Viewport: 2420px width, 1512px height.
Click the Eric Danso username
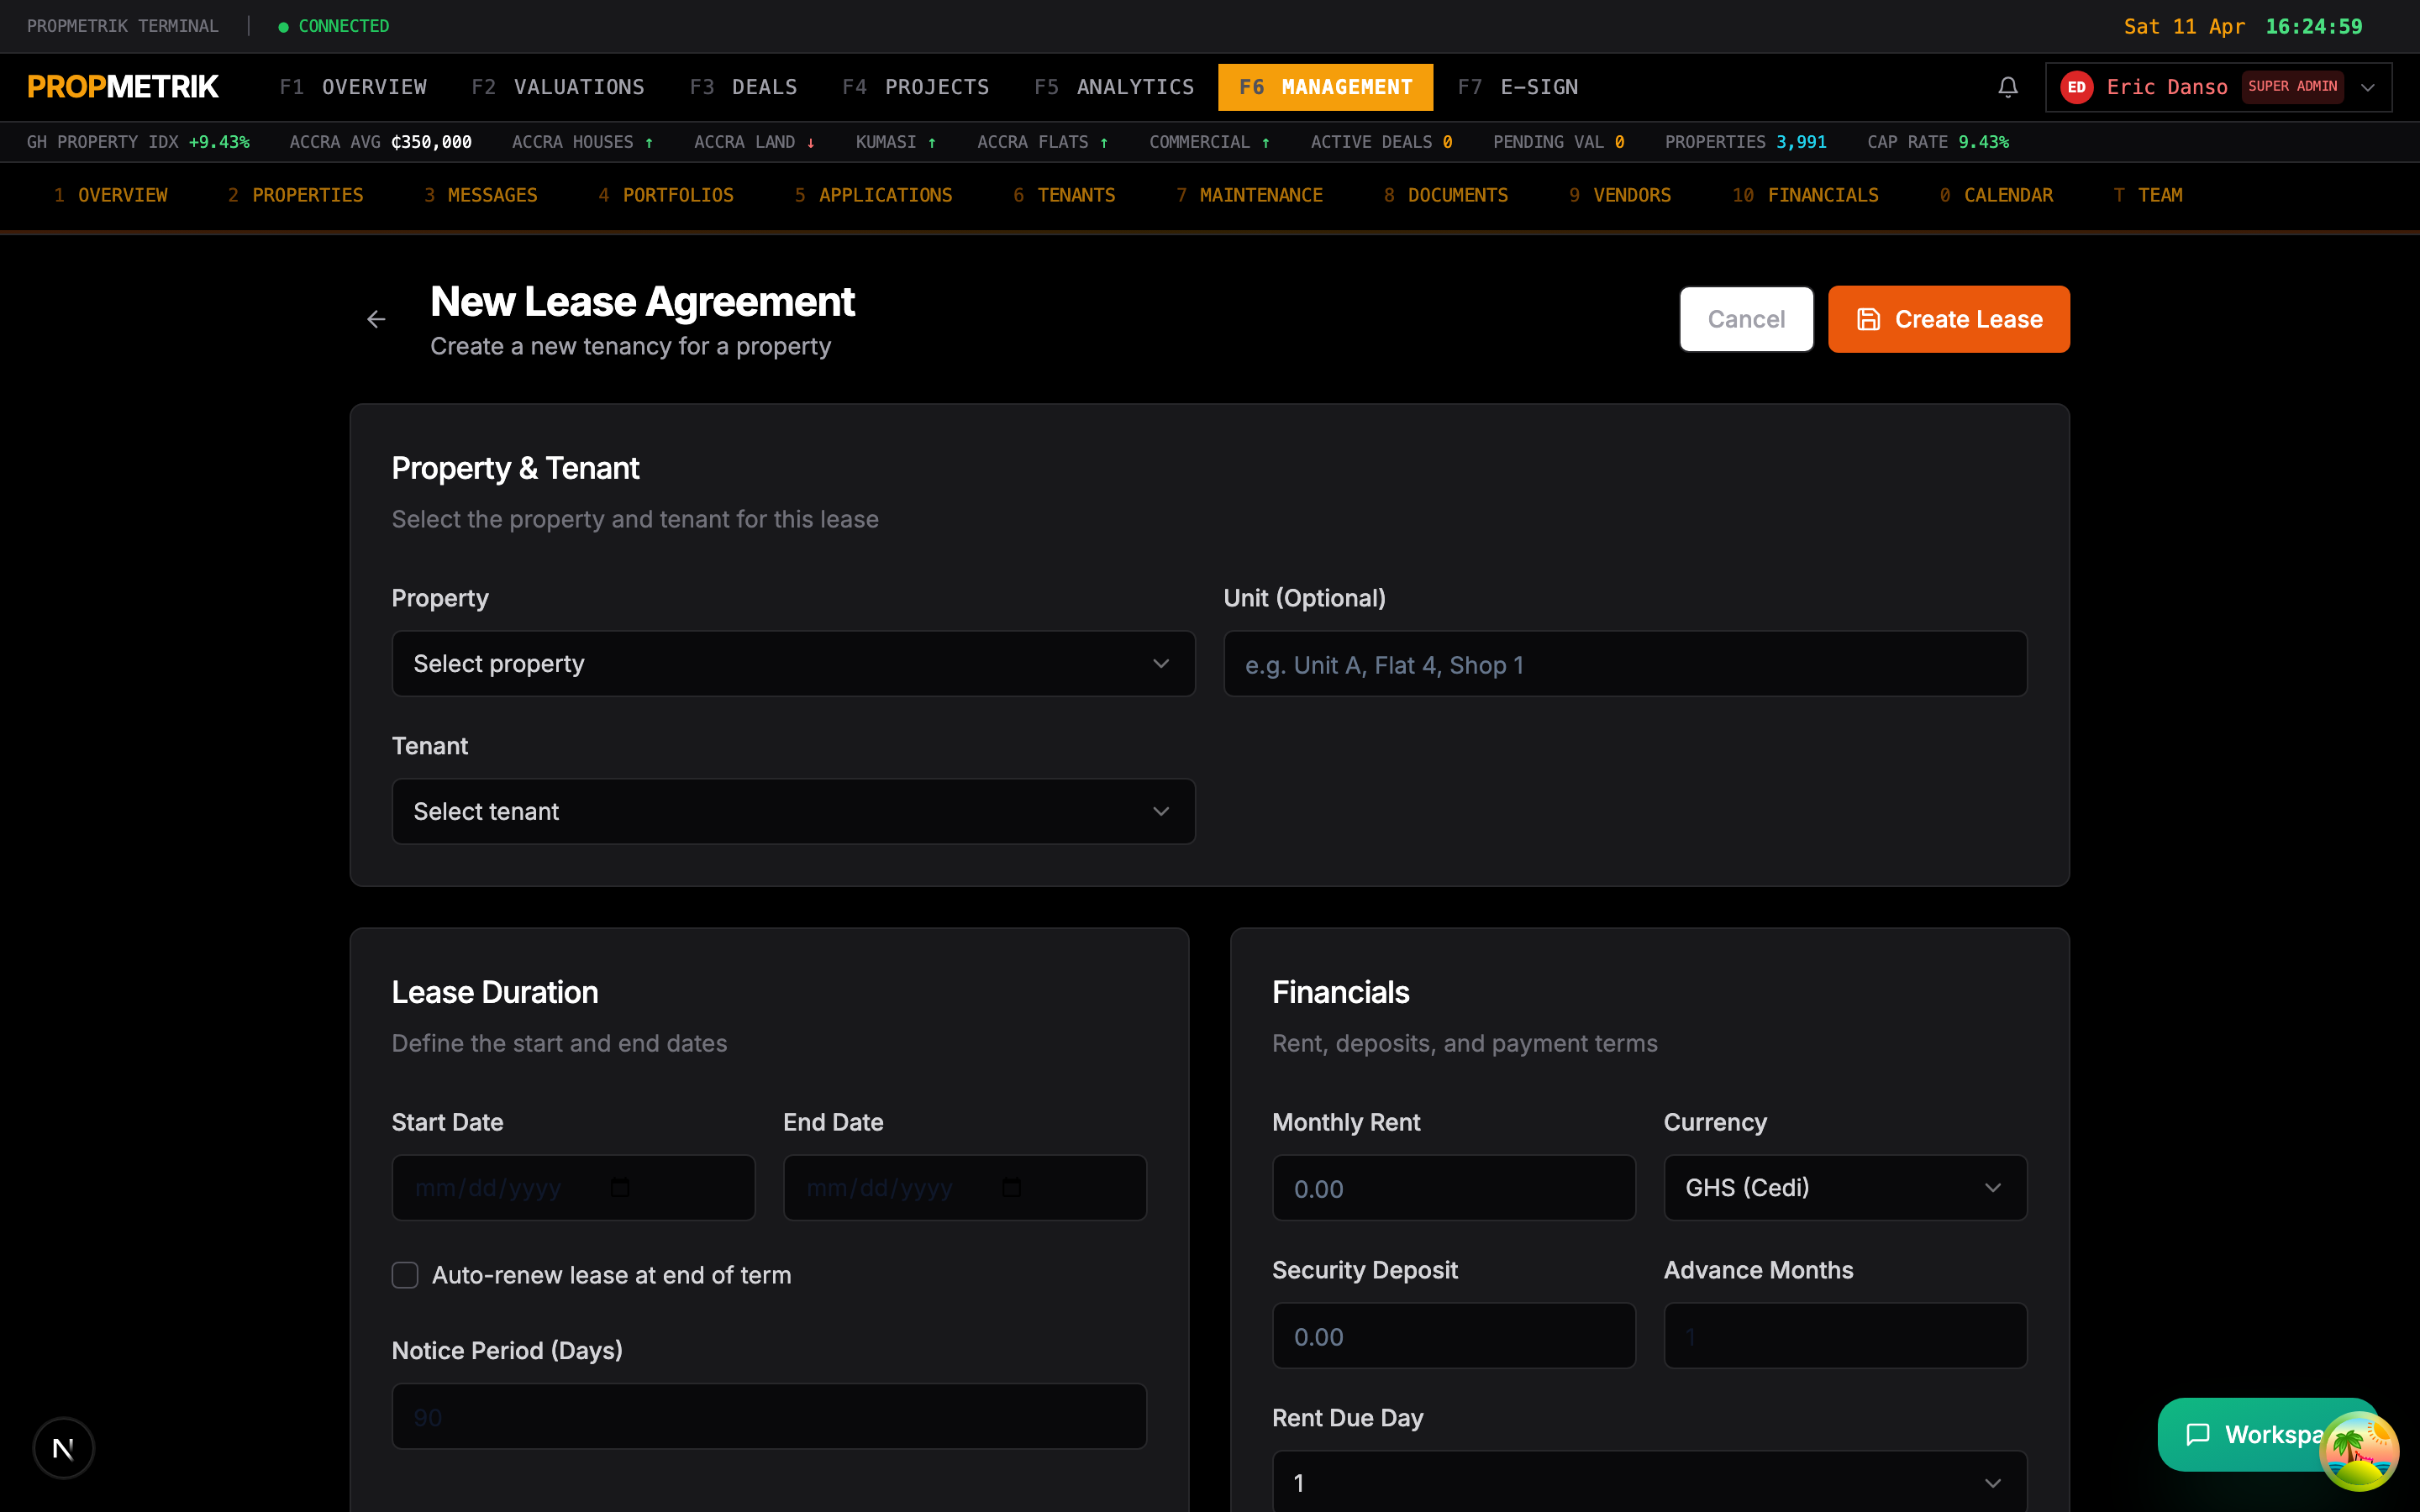(2167, 87)
